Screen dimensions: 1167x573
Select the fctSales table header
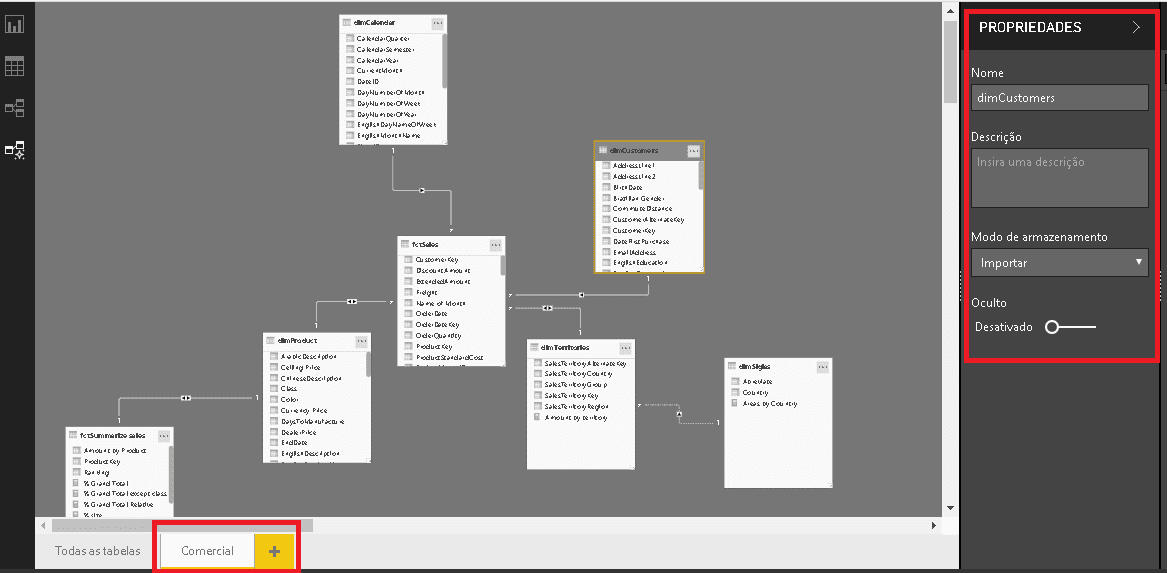[452, 244]
